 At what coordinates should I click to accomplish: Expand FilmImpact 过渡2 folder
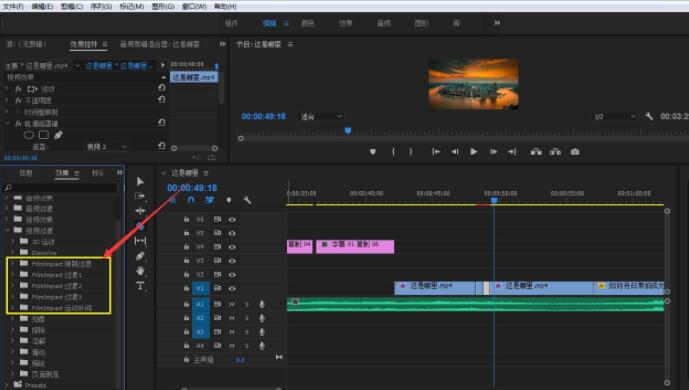tap(12, 285)
